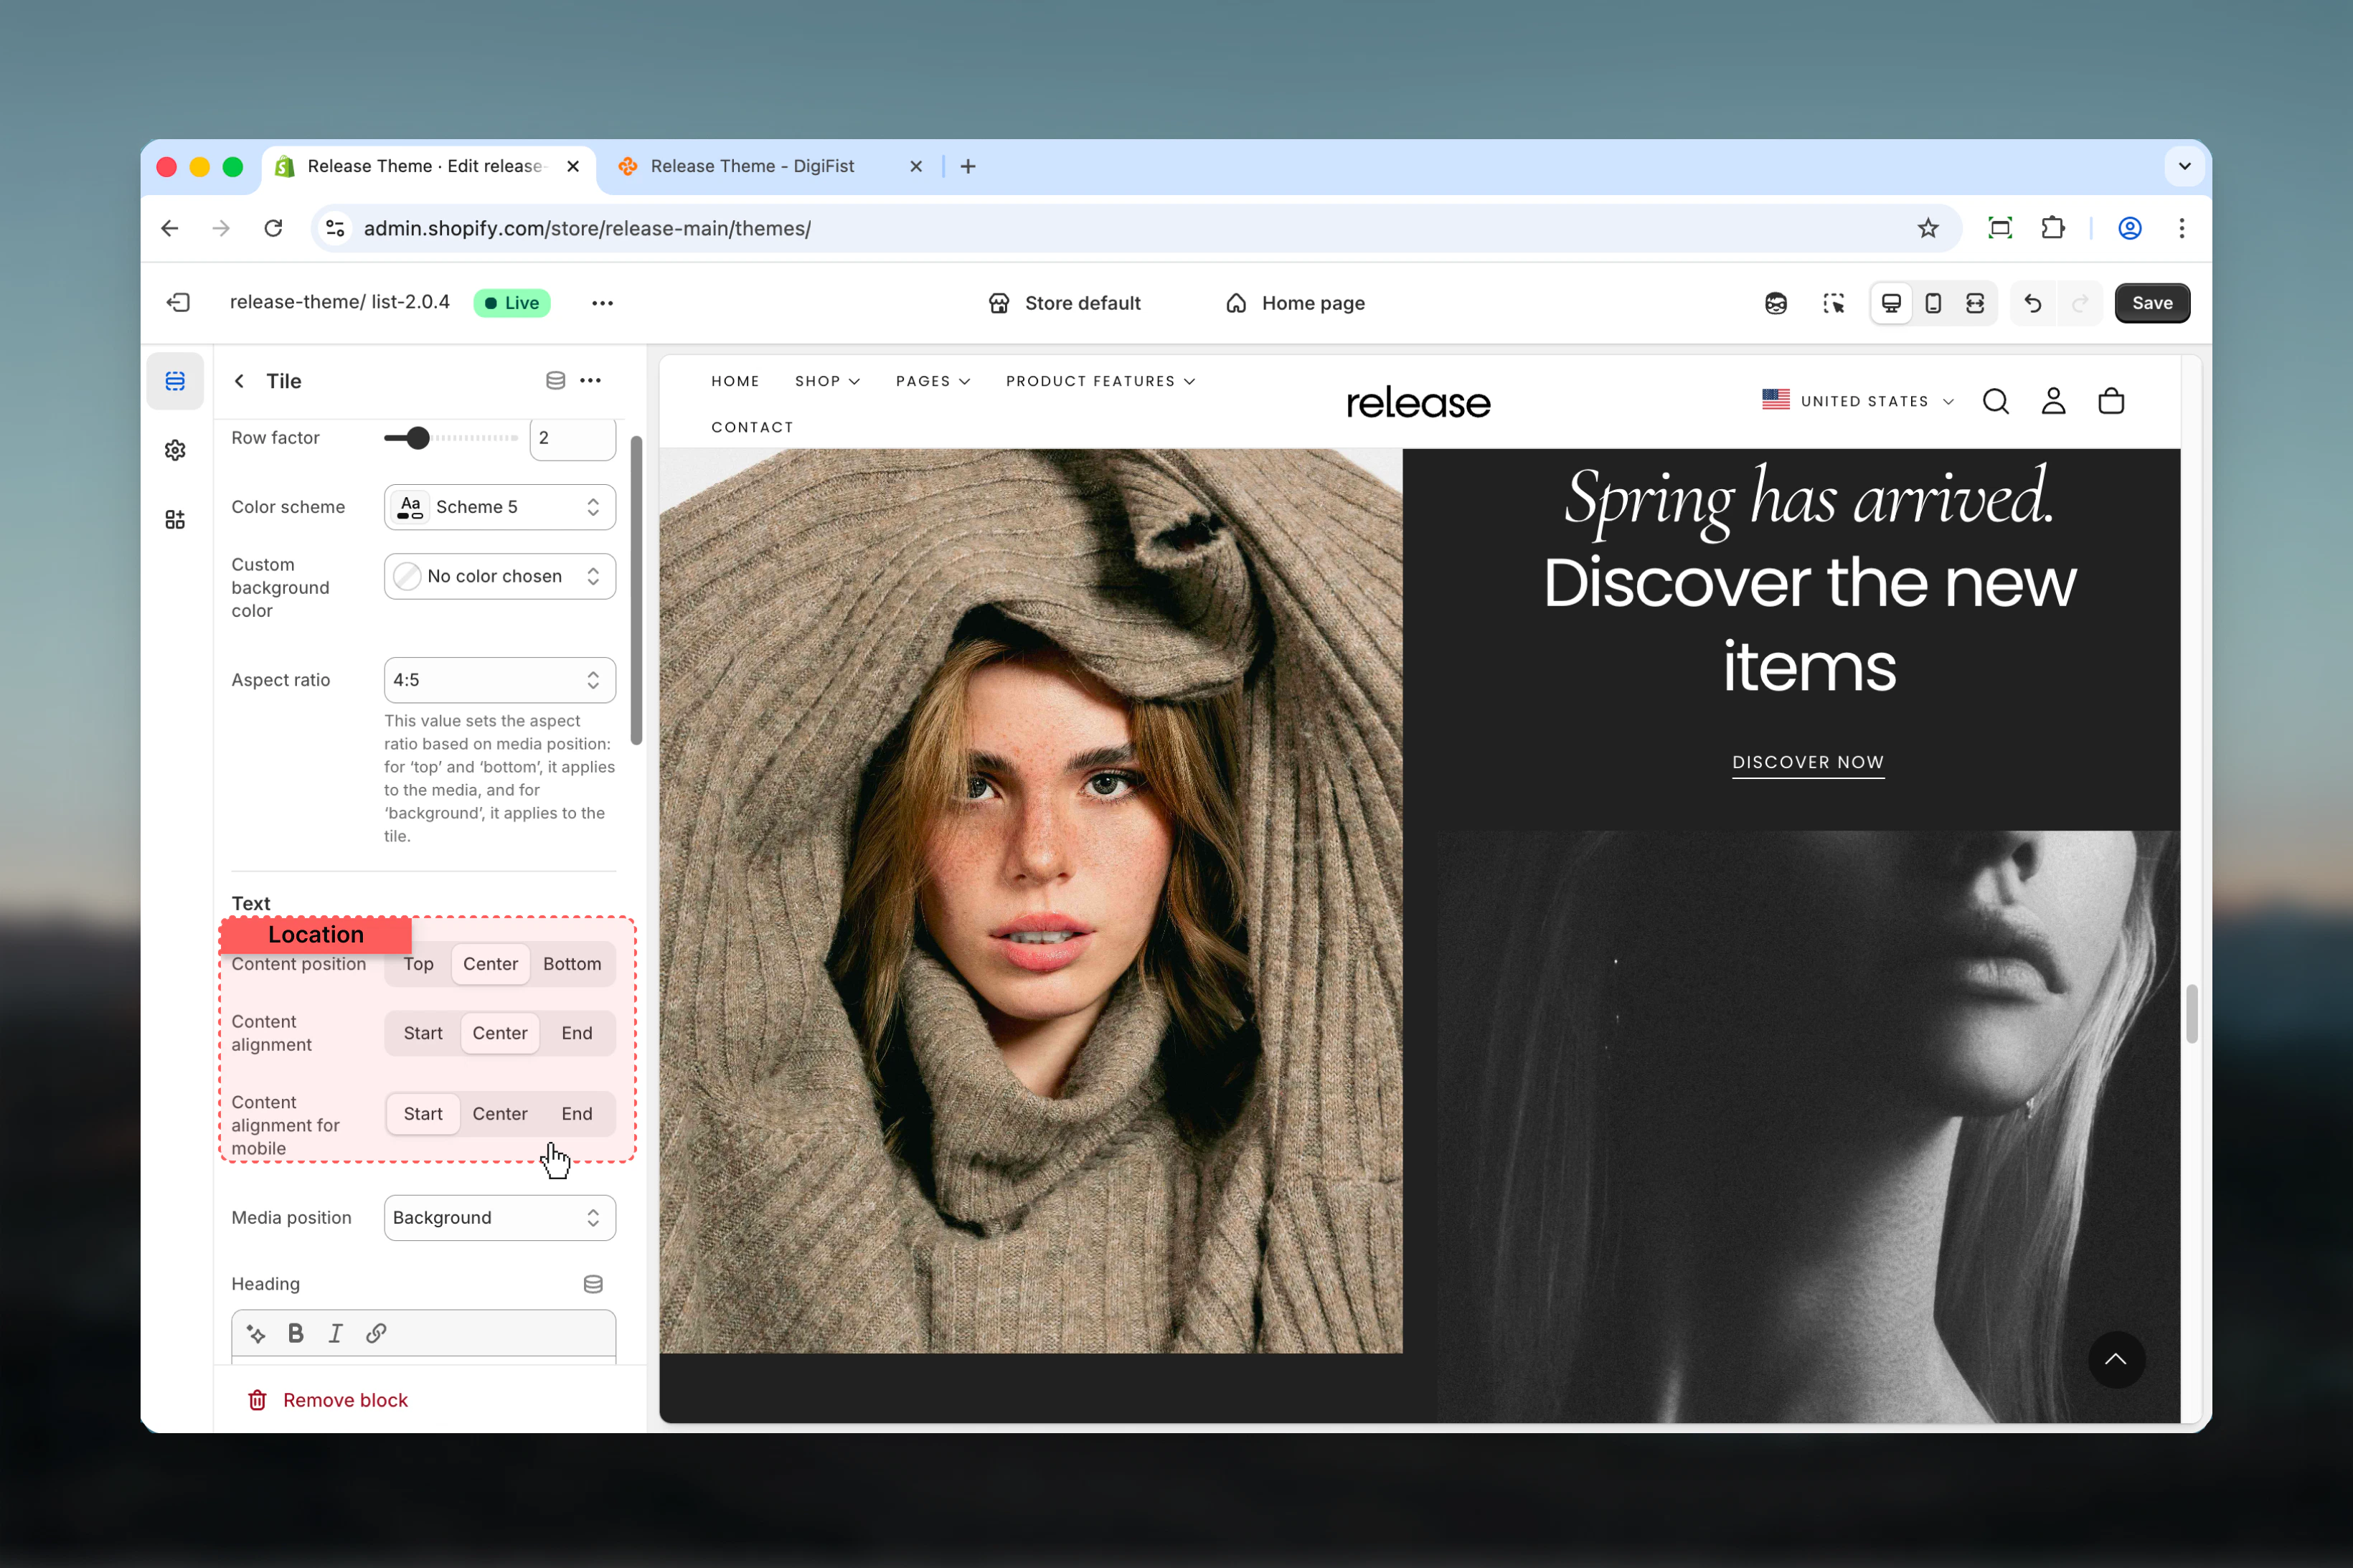Open the Chrome profile icon
The image size is (2353, 1568).
[2130, 228]
